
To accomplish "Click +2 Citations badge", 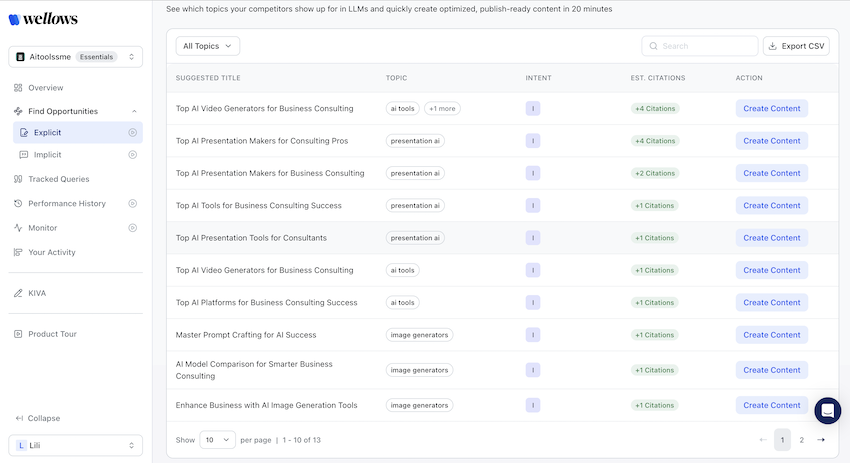I will pos(655,173).
